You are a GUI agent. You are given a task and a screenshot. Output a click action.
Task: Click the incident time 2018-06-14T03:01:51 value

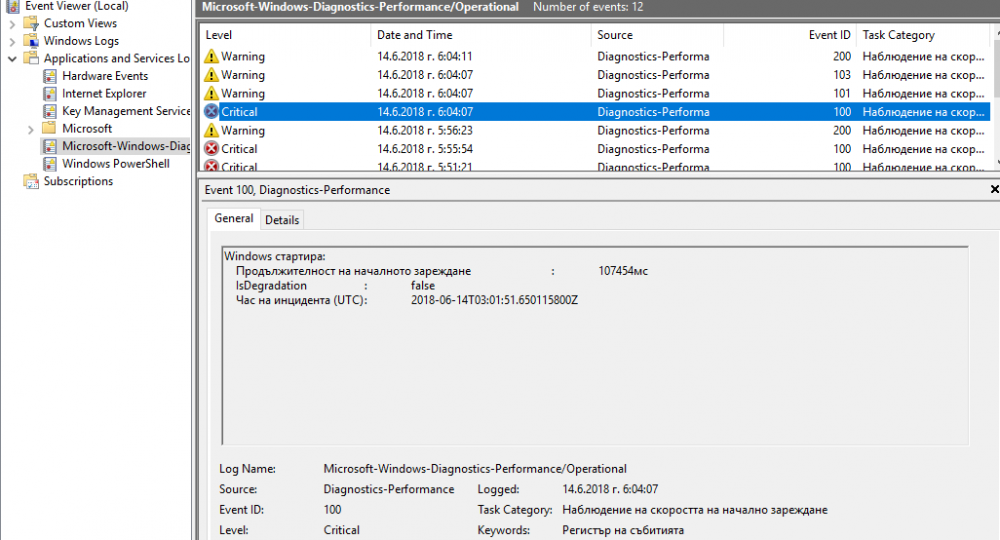point(494,300)
